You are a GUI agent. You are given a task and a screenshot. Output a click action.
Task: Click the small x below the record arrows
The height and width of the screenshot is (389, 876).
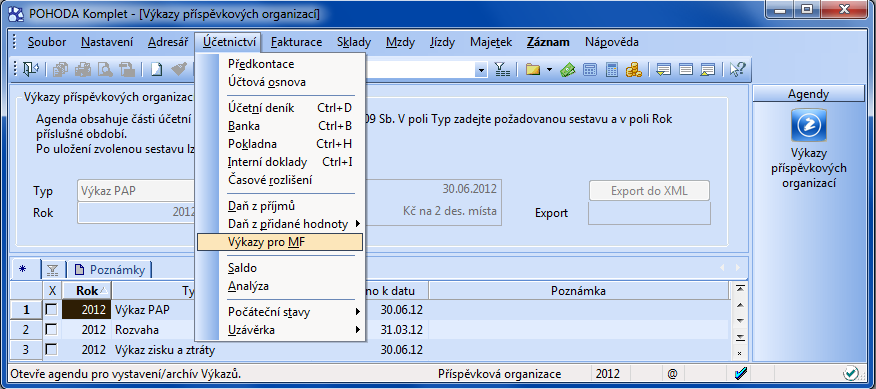pos(740,353)
